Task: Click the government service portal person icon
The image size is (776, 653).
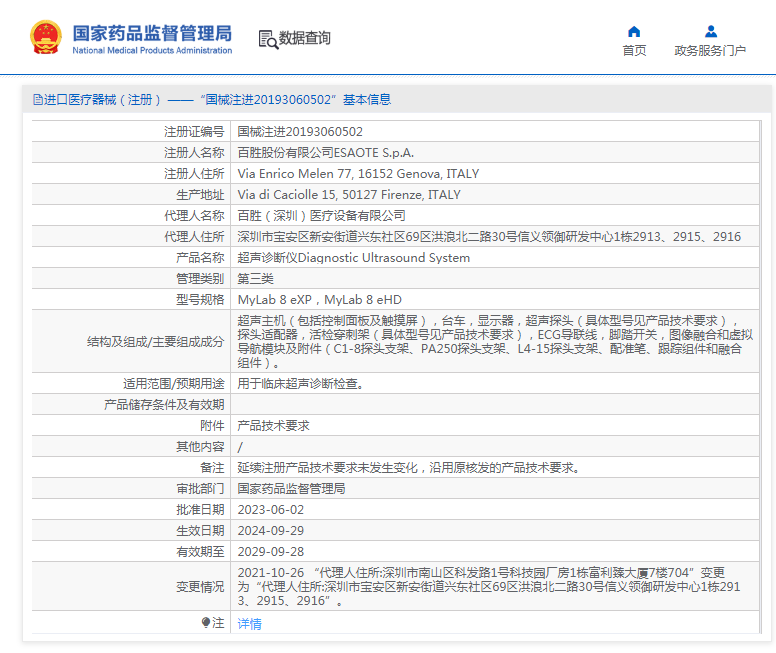Action: (x=710, y=31)
